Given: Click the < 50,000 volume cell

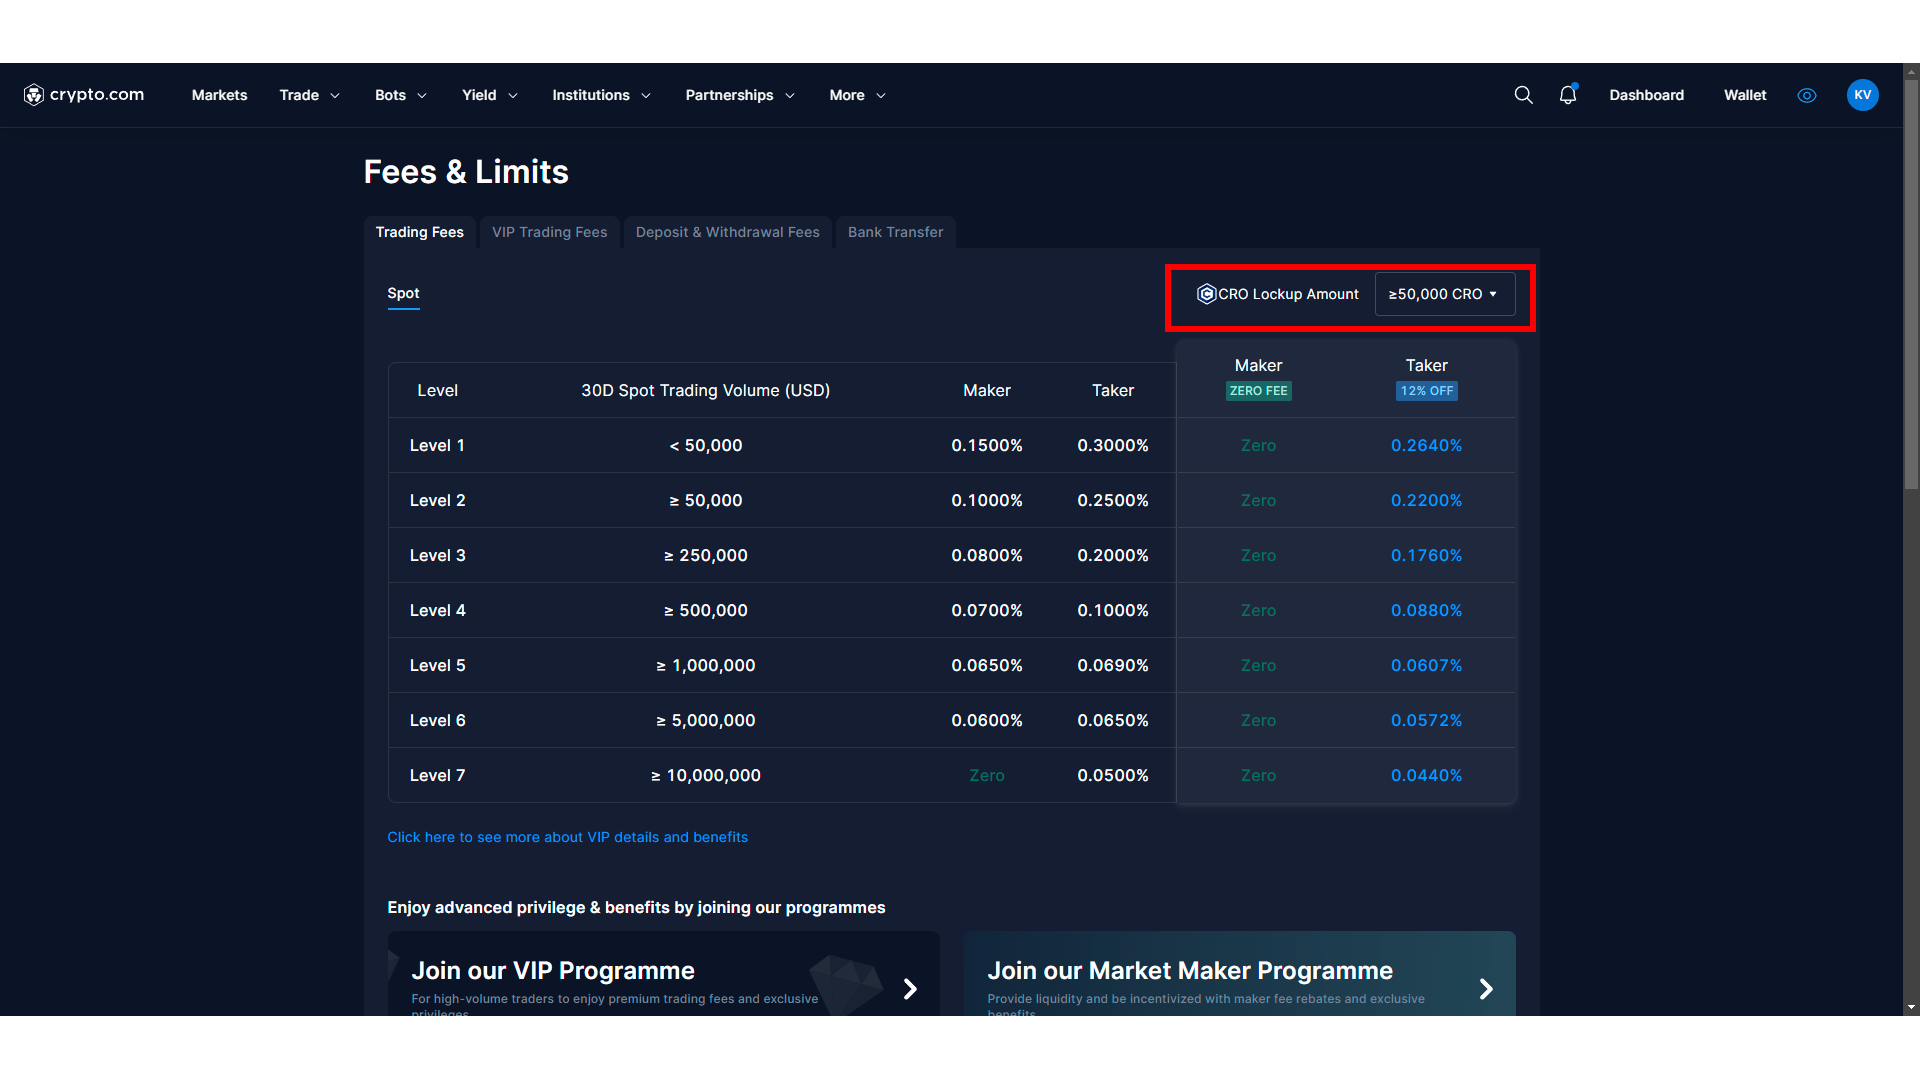Looking at the screenshot, I should tap(706, 445).
